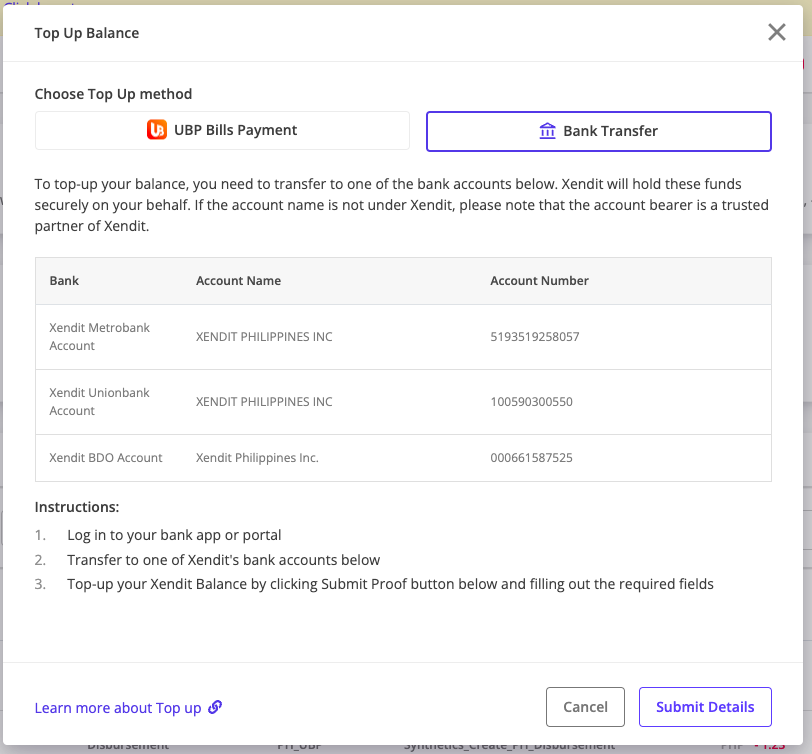Viewport: 812px width, 754px height.
Task: Click the Instructions: heading
Action: coord(77,507)
